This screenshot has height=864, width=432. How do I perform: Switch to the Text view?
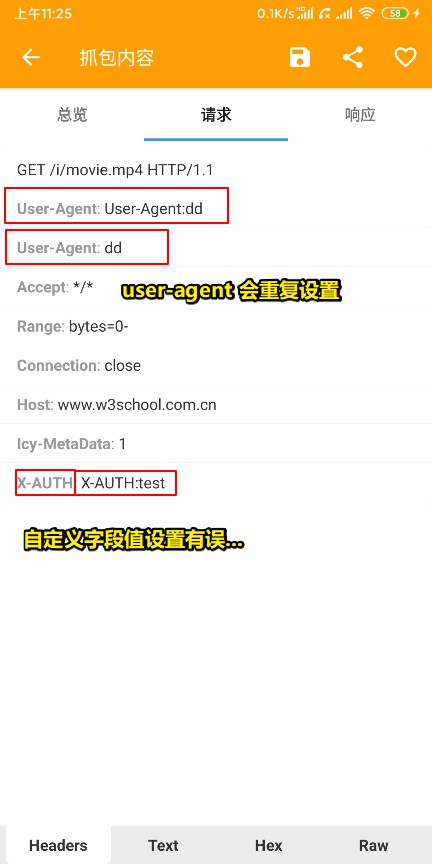[163, 845]
